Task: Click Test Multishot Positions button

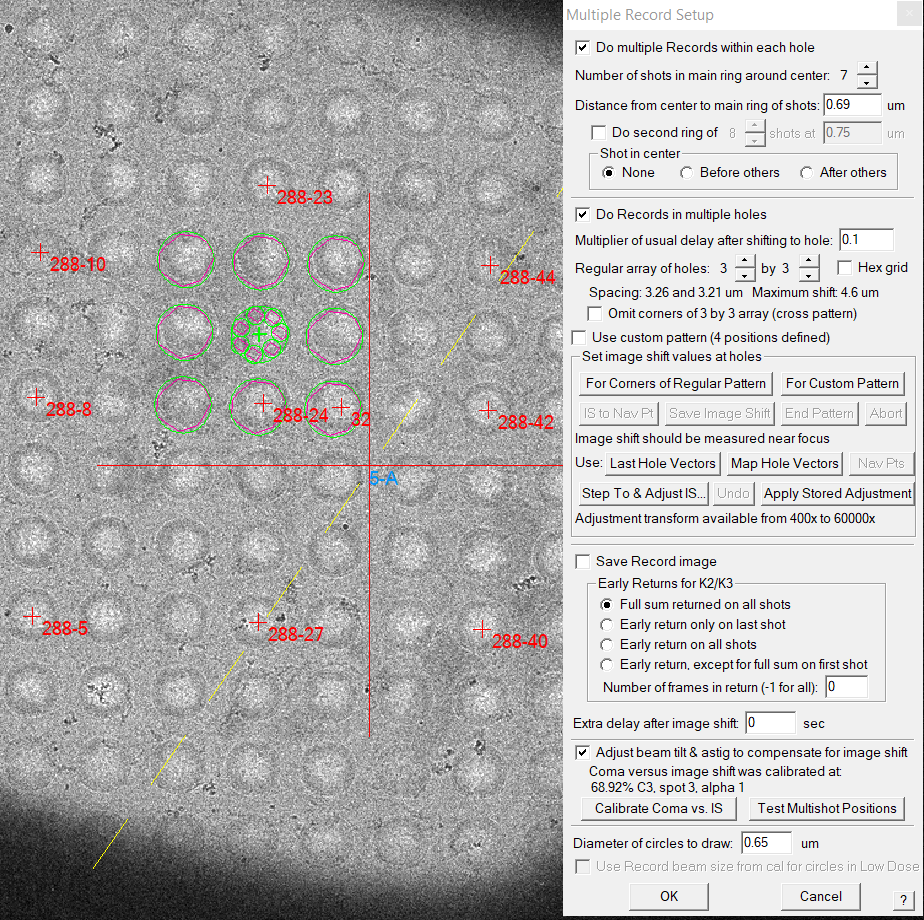Action: 827,809
